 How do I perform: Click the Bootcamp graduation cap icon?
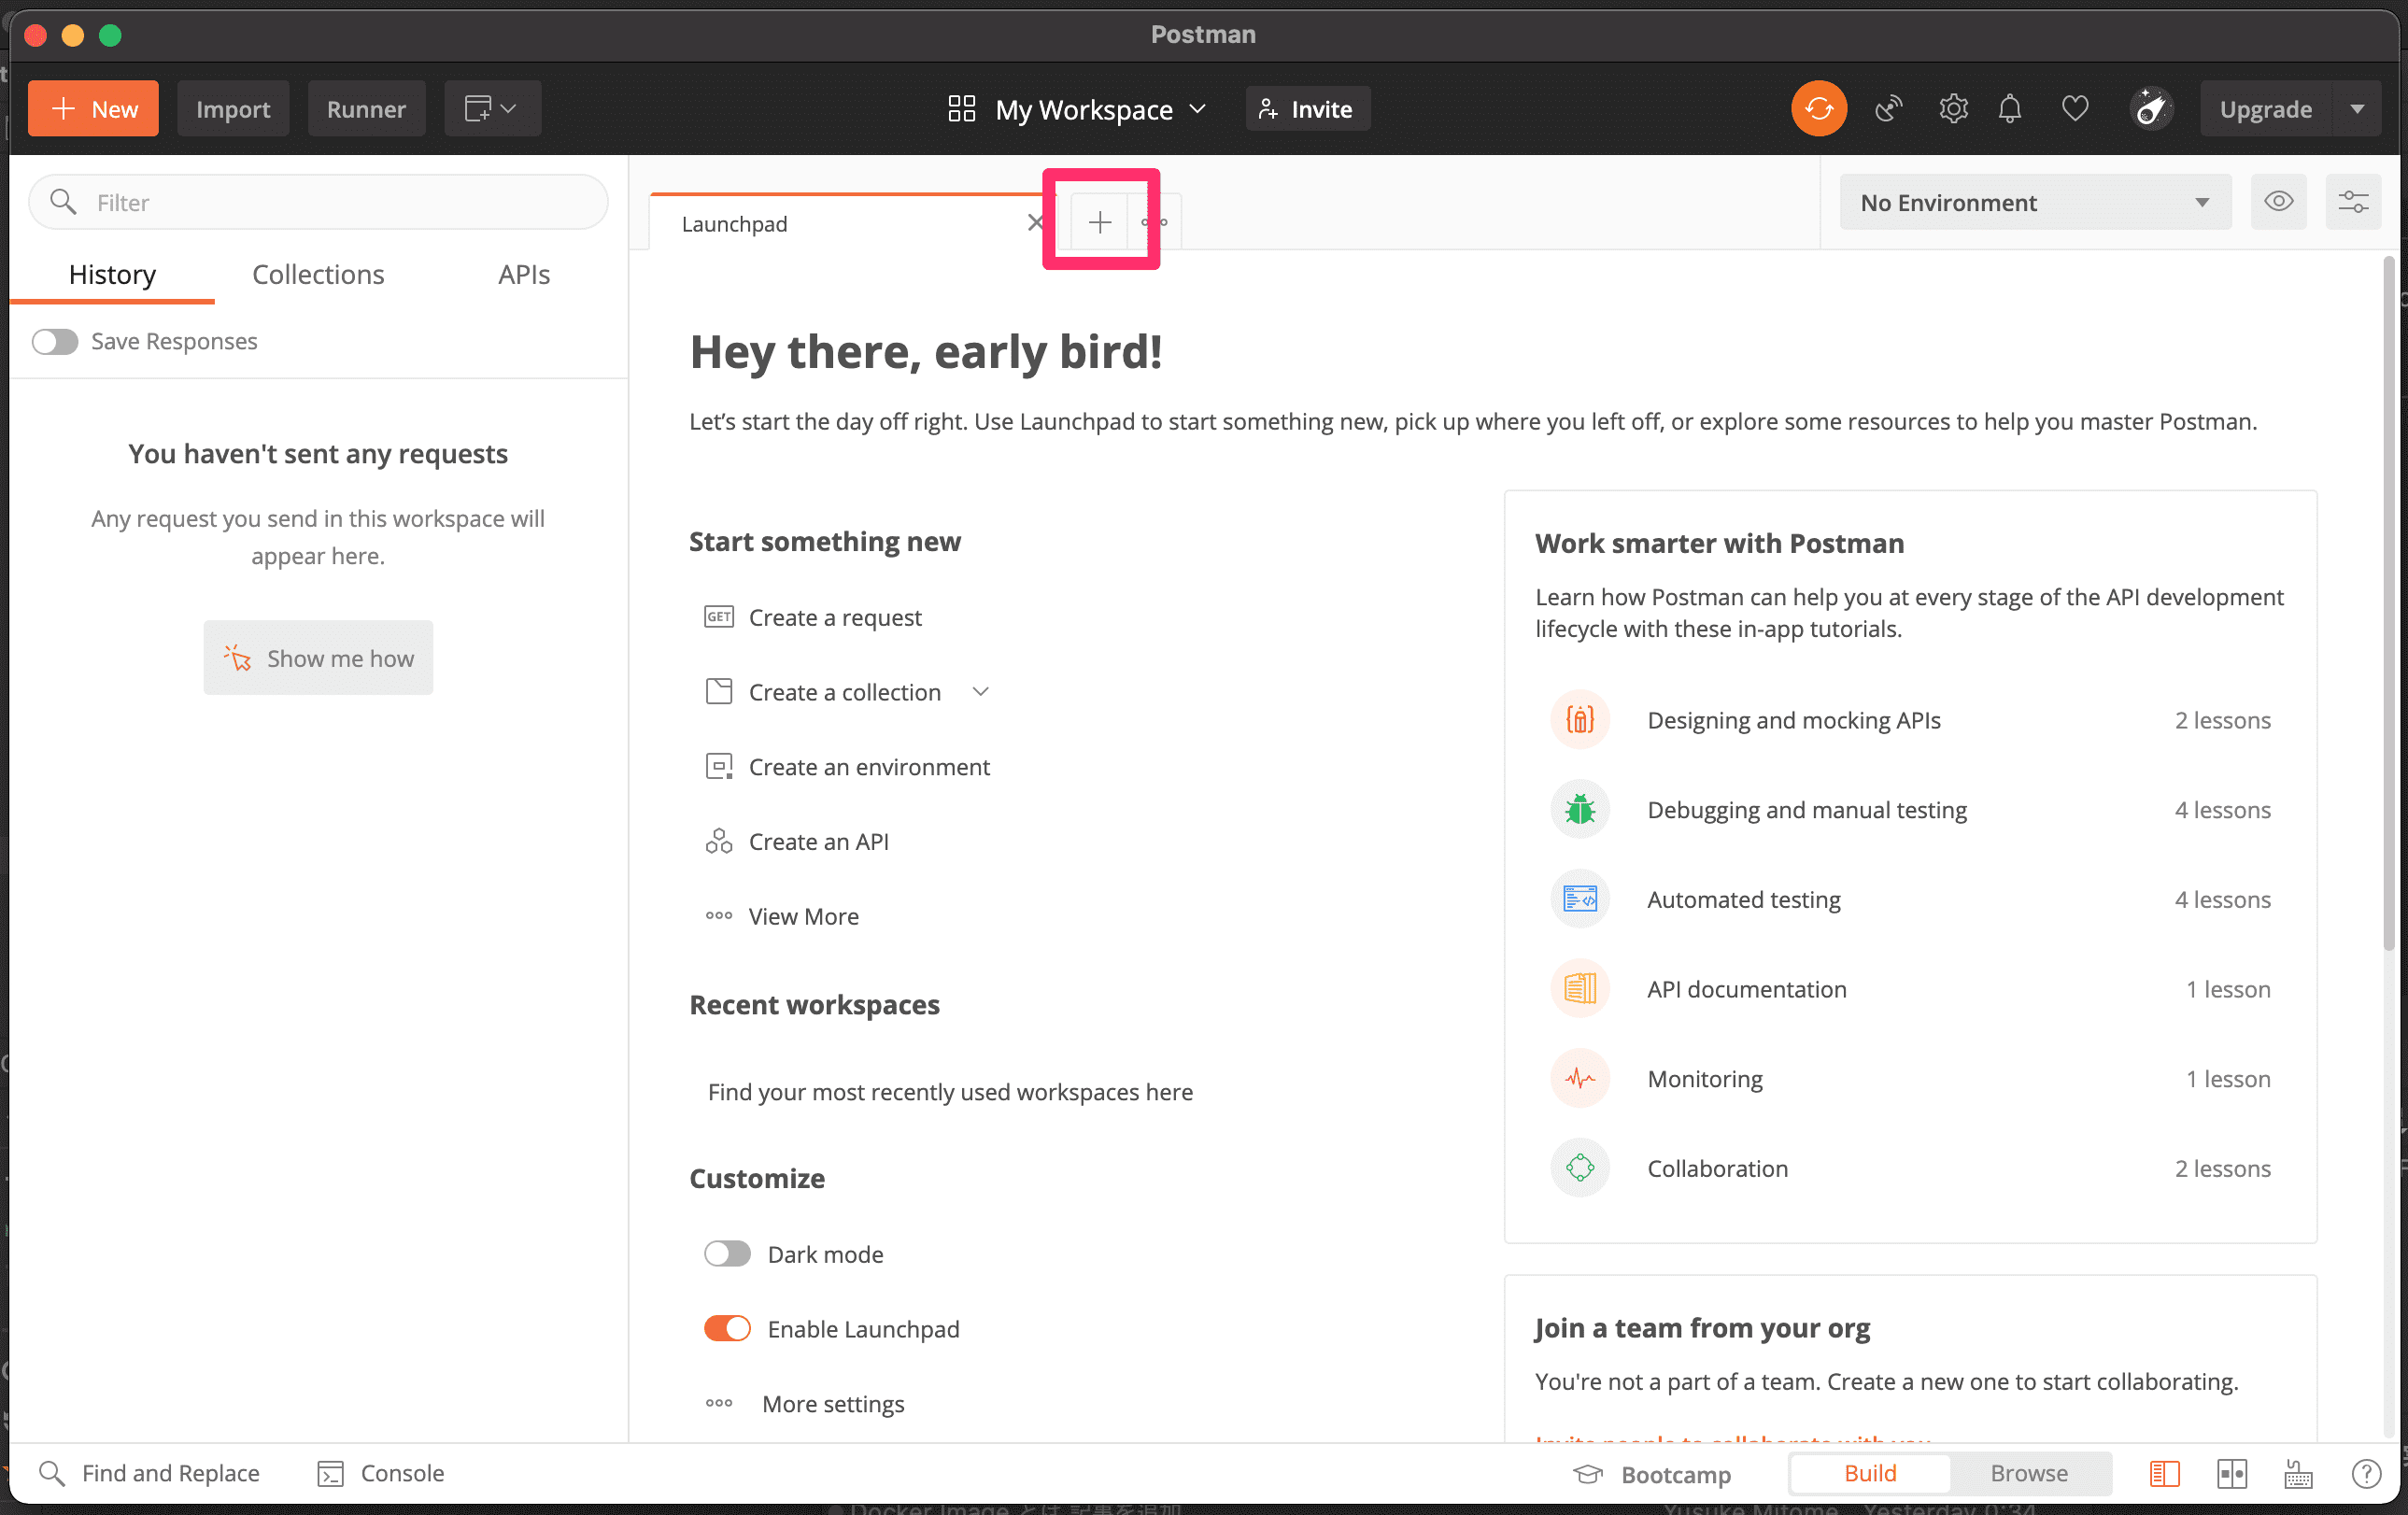point(1588,1474)
